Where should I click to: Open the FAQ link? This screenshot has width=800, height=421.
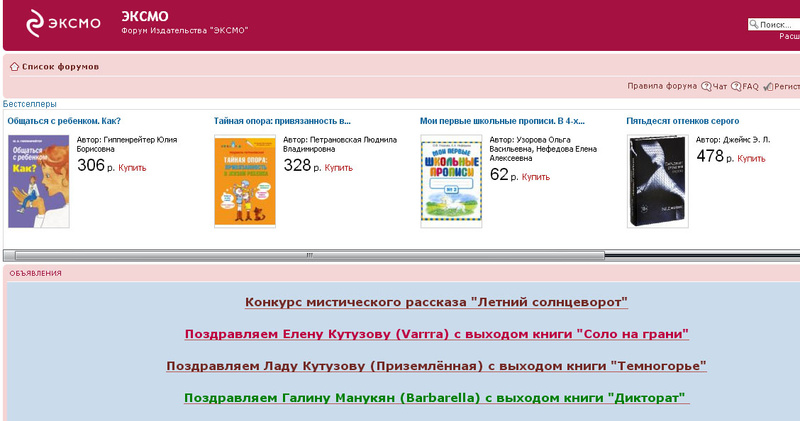click(750, 87)
